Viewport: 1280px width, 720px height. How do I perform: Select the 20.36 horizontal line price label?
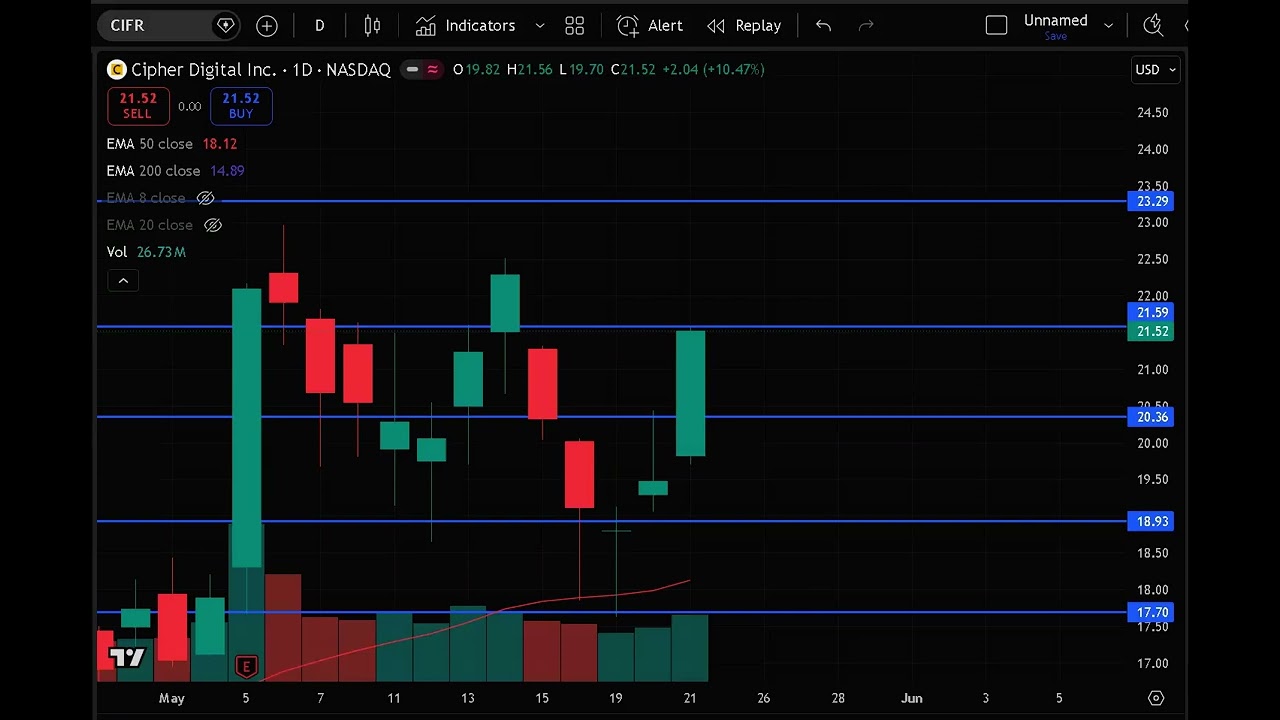click(1152, 417)
